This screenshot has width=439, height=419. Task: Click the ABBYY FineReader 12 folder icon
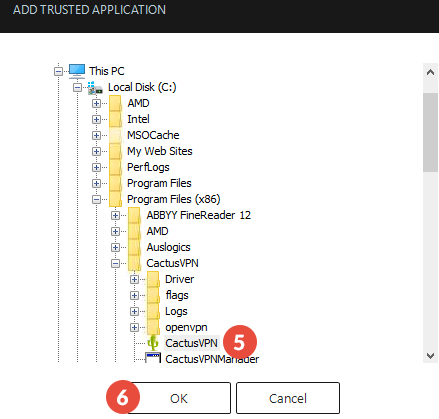pos(134,215)
